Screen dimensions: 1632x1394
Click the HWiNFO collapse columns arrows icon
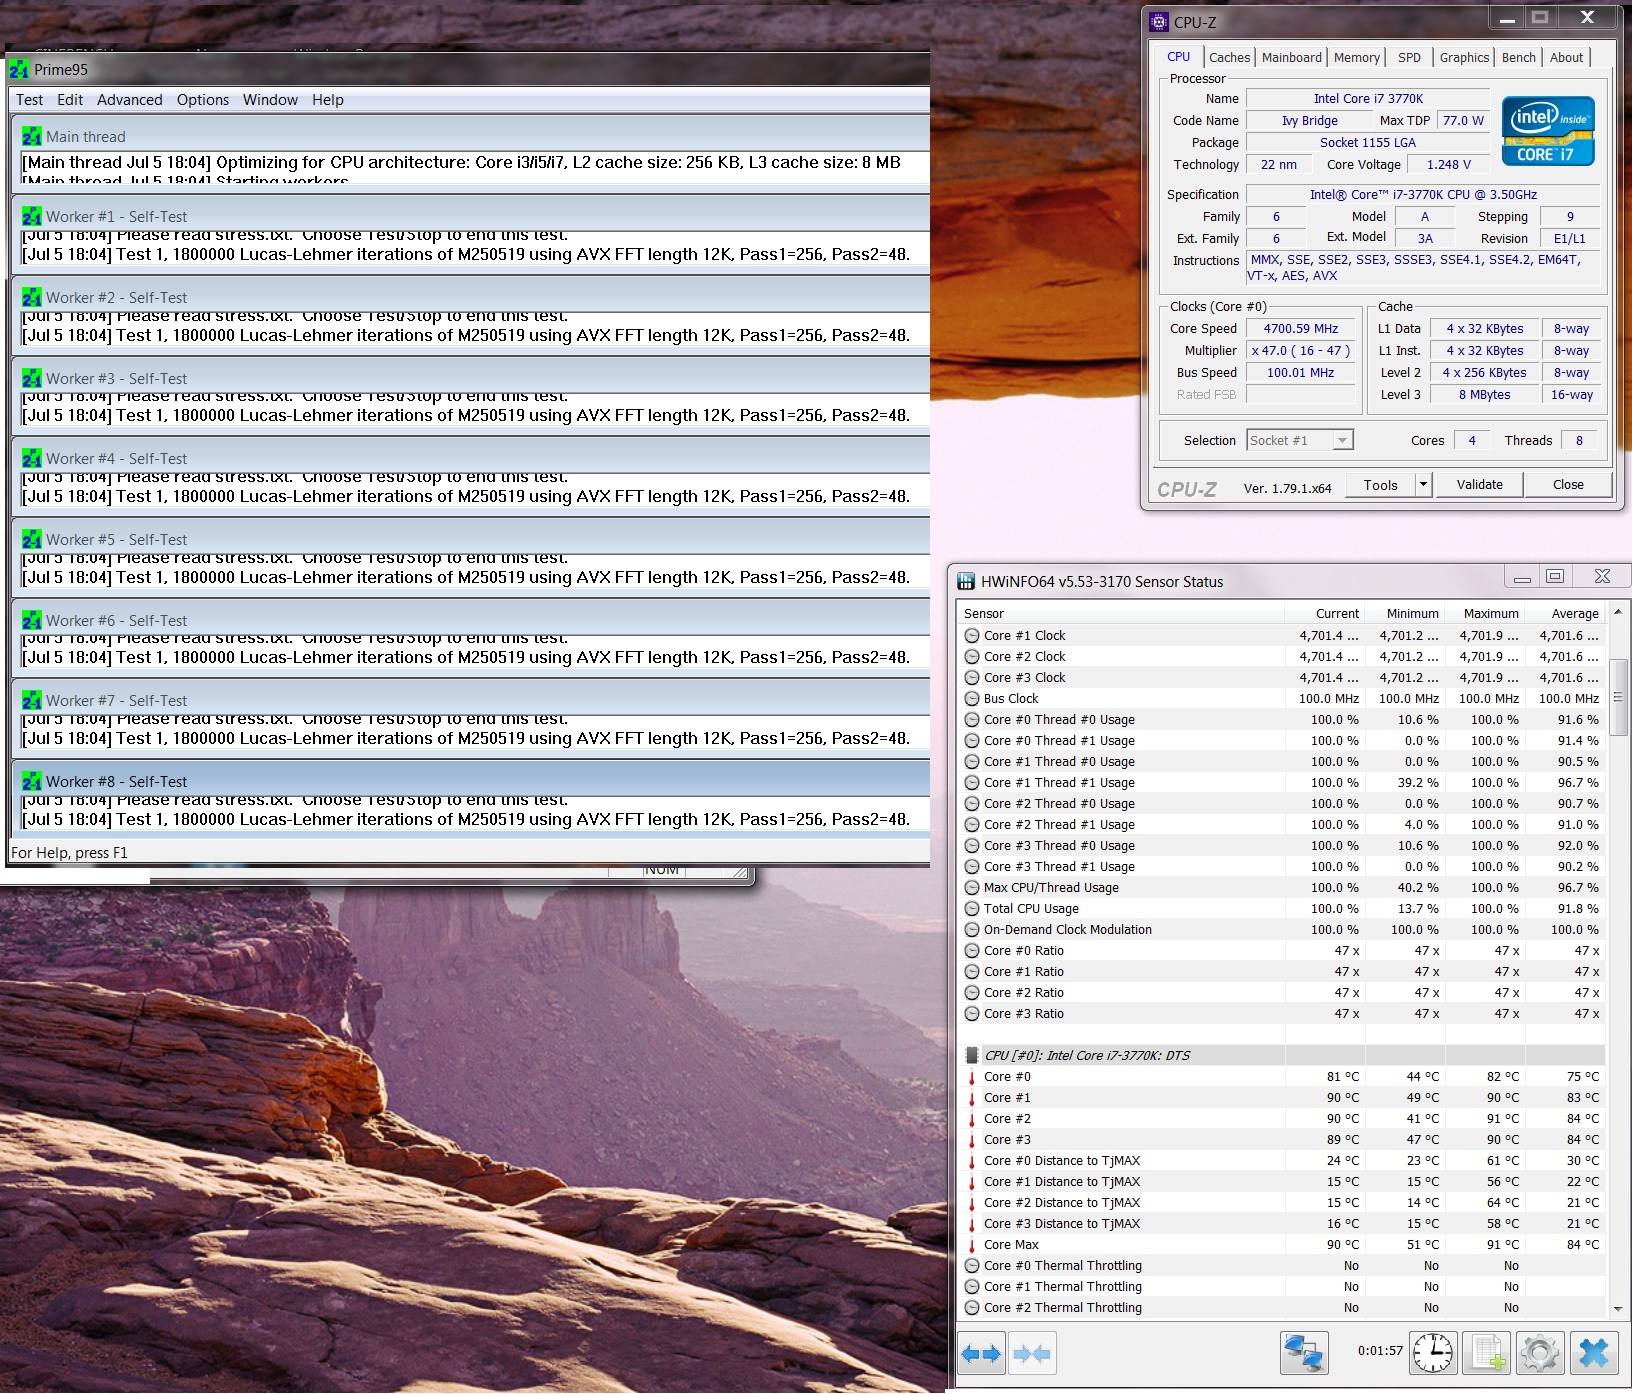click(1032, 1354)
